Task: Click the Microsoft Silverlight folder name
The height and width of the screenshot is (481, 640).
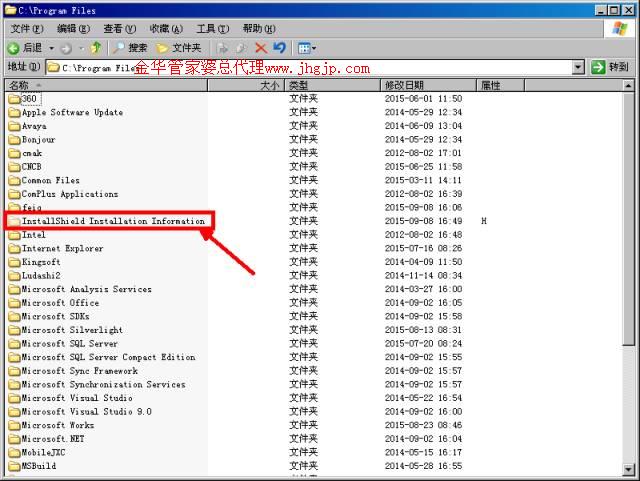Action: [72, 330]
